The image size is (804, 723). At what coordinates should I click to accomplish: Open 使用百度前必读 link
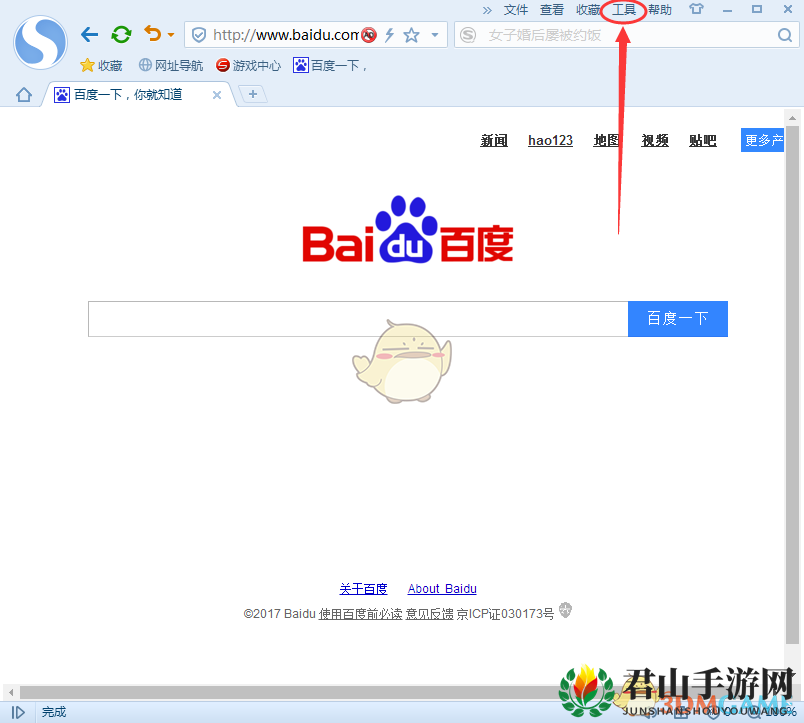coord(360,614)
